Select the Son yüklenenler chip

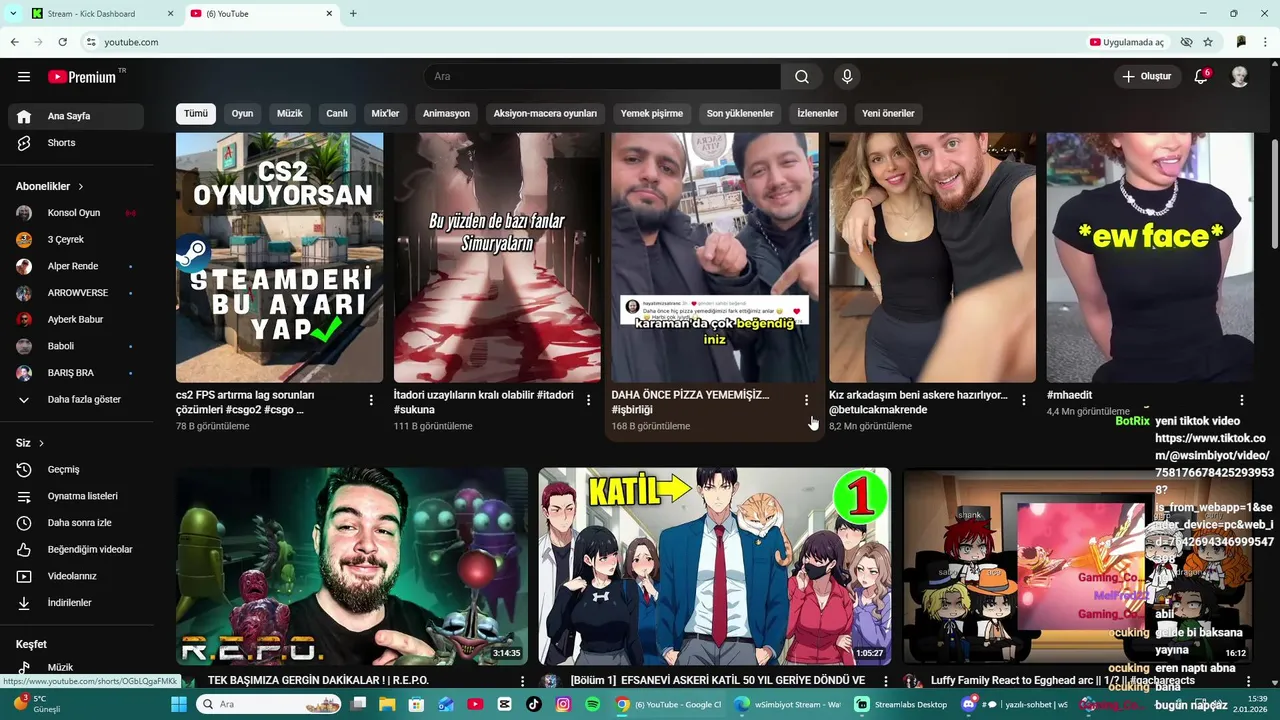[x=740, y=113]
